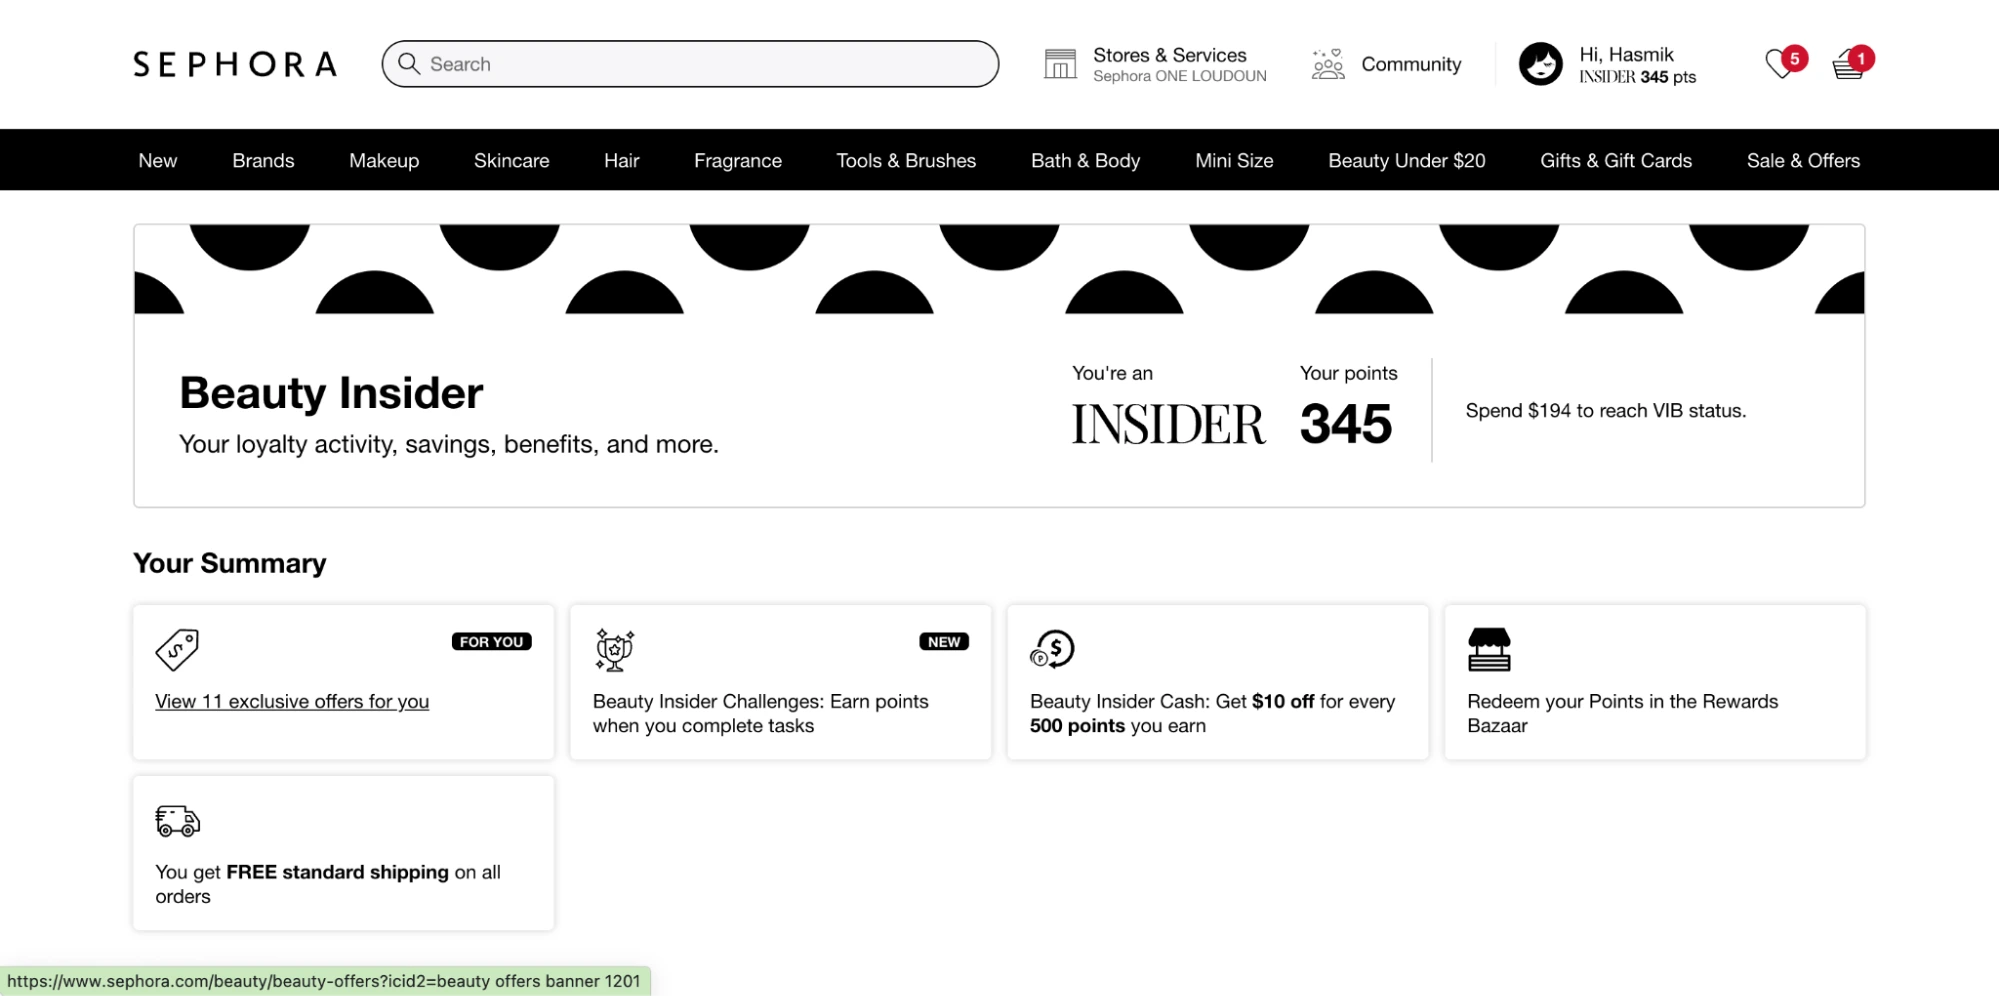Viewport: 1999px width, 996px height.
Task: Open the Loves heart icon
Action: [1781, 64]
